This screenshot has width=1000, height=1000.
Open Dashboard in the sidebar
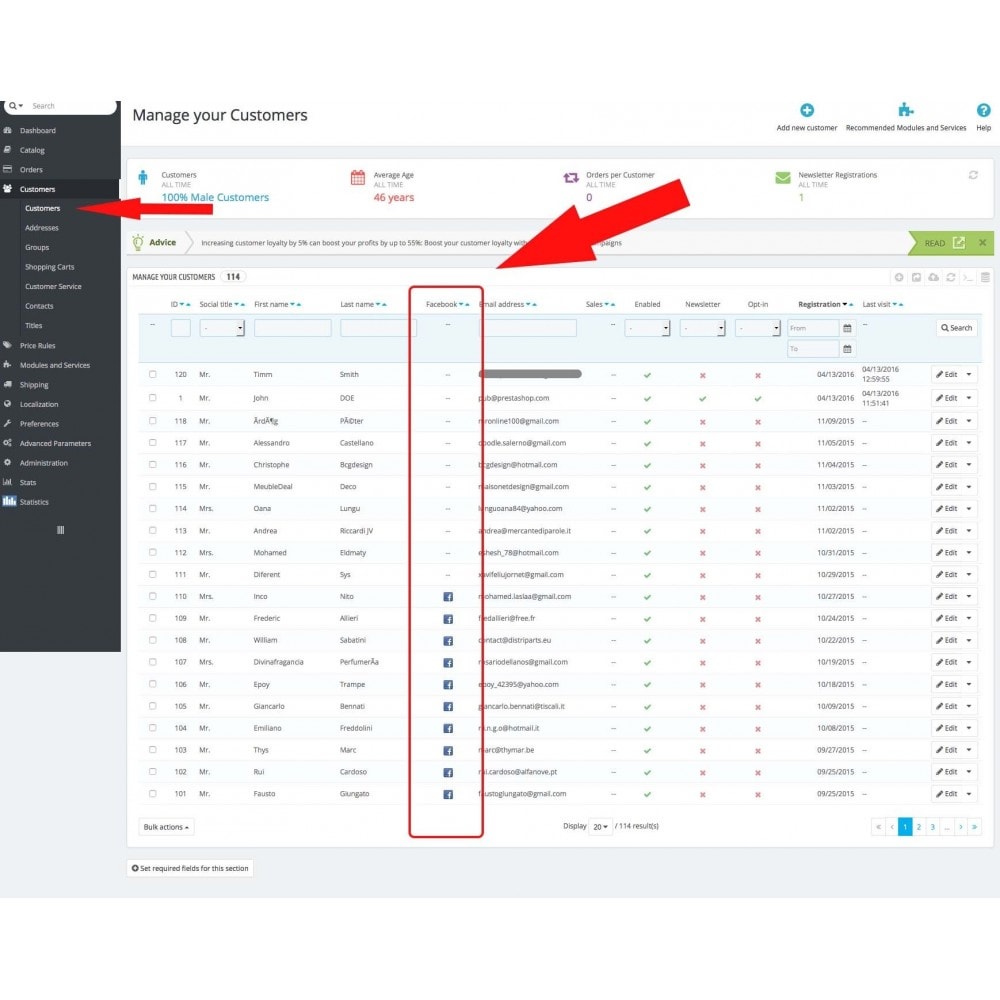[38, 131]
